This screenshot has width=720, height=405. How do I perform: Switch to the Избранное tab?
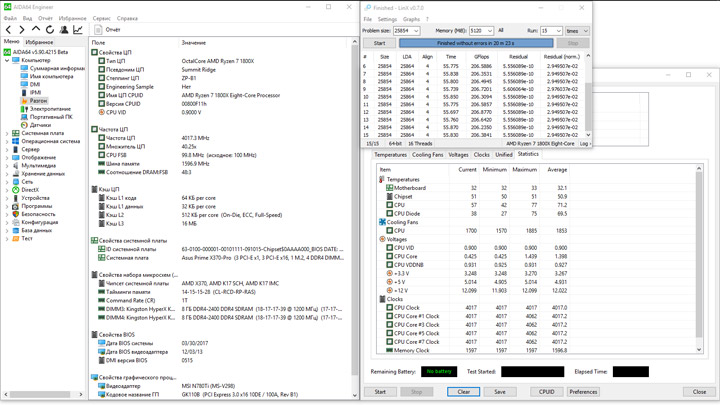tap(39, 42)
